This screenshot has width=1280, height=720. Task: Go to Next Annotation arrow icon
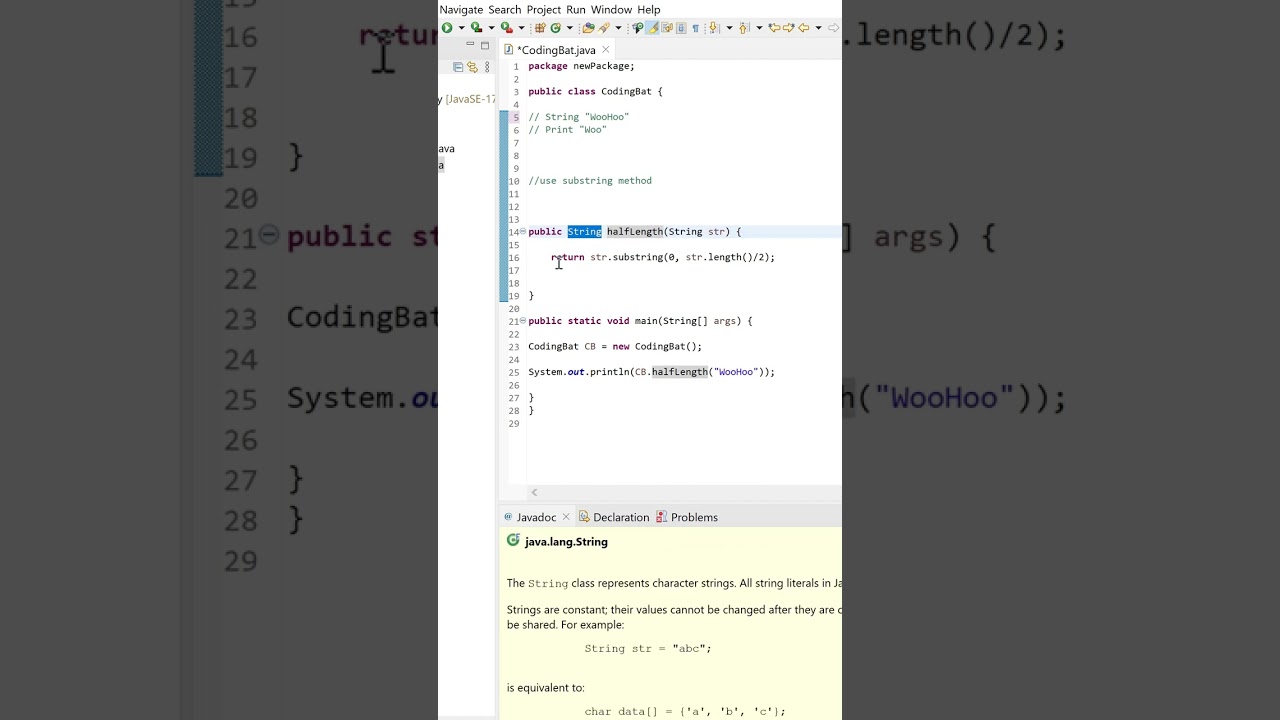(x=713, y=28)
